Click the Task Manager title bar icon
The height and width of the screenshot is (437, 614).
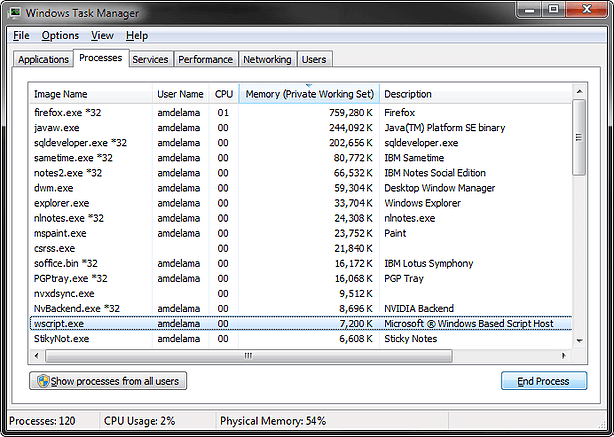[15, 13]
